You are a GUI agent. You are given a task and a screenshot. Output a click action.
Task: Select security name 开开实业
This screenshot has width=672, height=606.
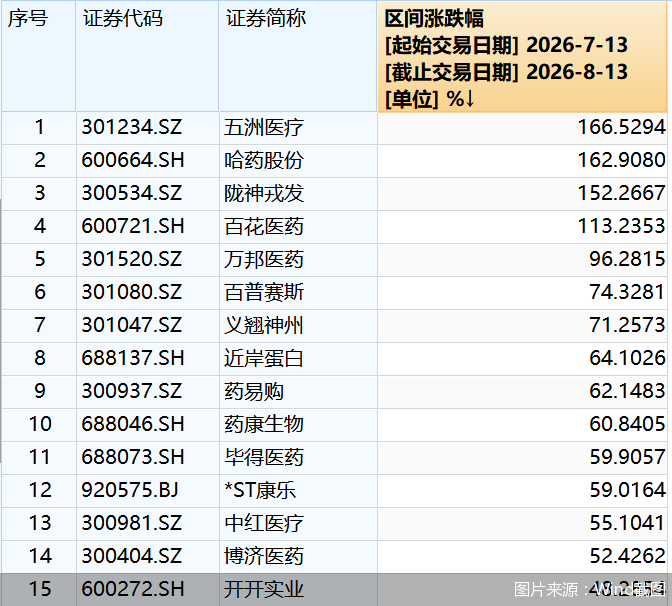[x=264, y=589]
